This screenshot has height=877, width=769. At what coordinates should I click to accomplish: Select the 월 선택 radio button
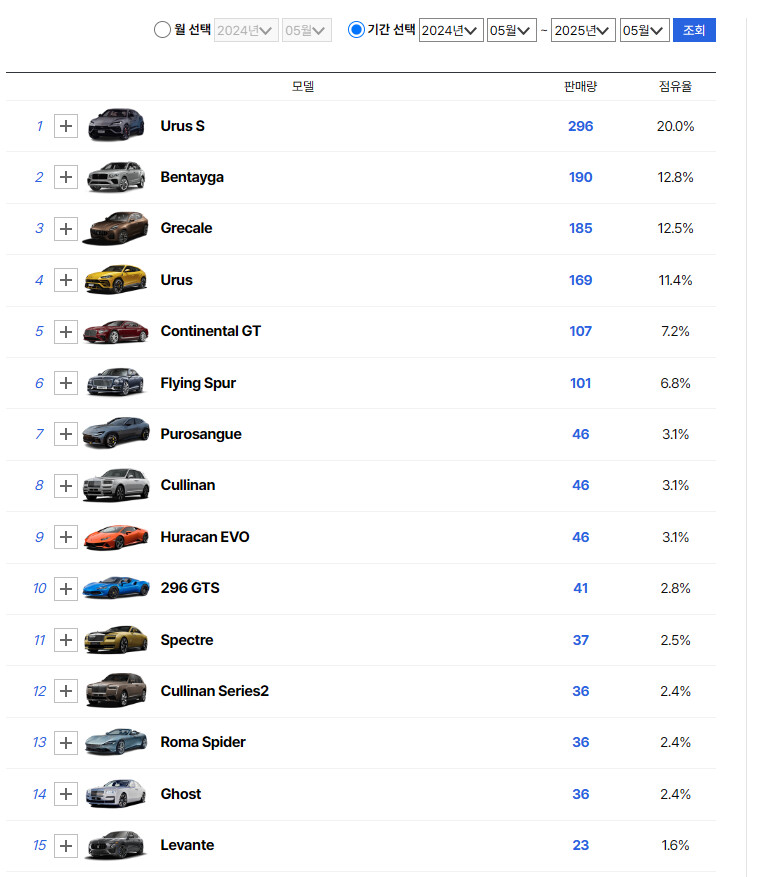(162, 30)
